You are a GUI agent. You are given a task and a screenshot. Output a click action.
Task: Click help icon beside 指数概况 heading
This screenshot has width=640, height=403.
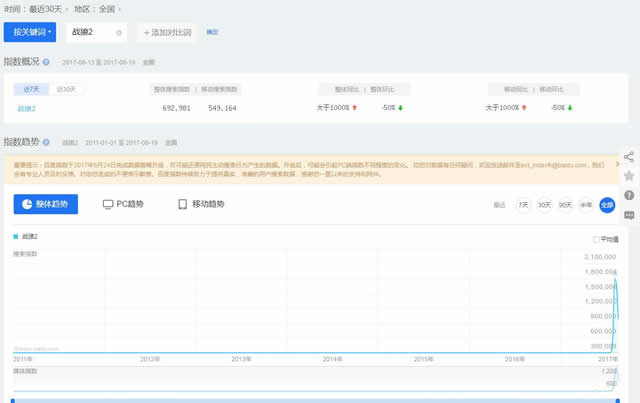[46, 61]
